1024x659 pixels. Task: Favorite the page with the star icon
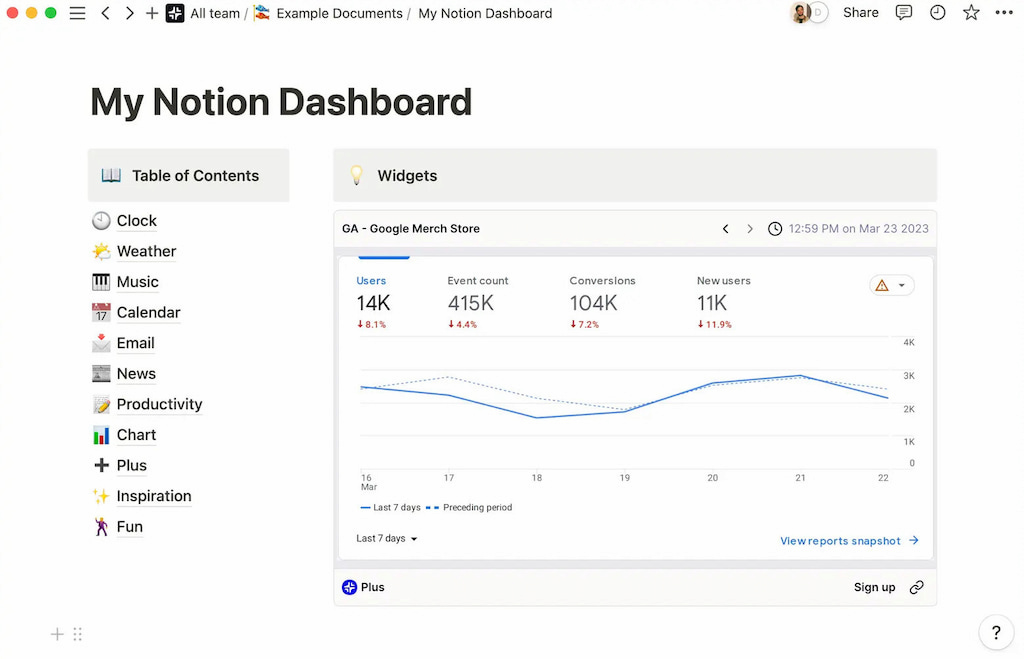tap(971, 13)
